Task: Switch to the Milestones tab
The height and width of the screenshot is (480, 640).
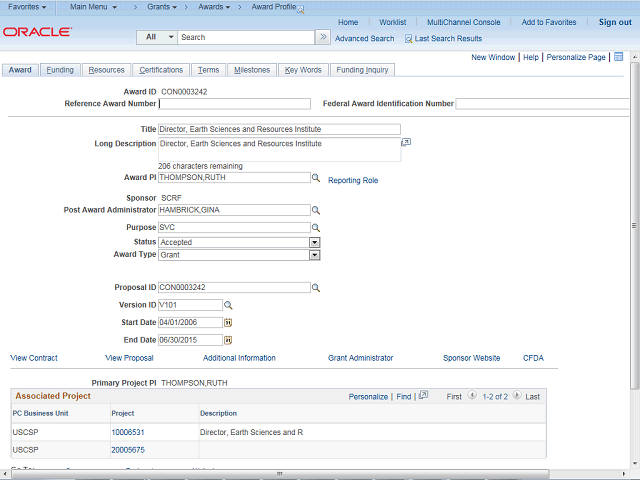Action: 251,70
